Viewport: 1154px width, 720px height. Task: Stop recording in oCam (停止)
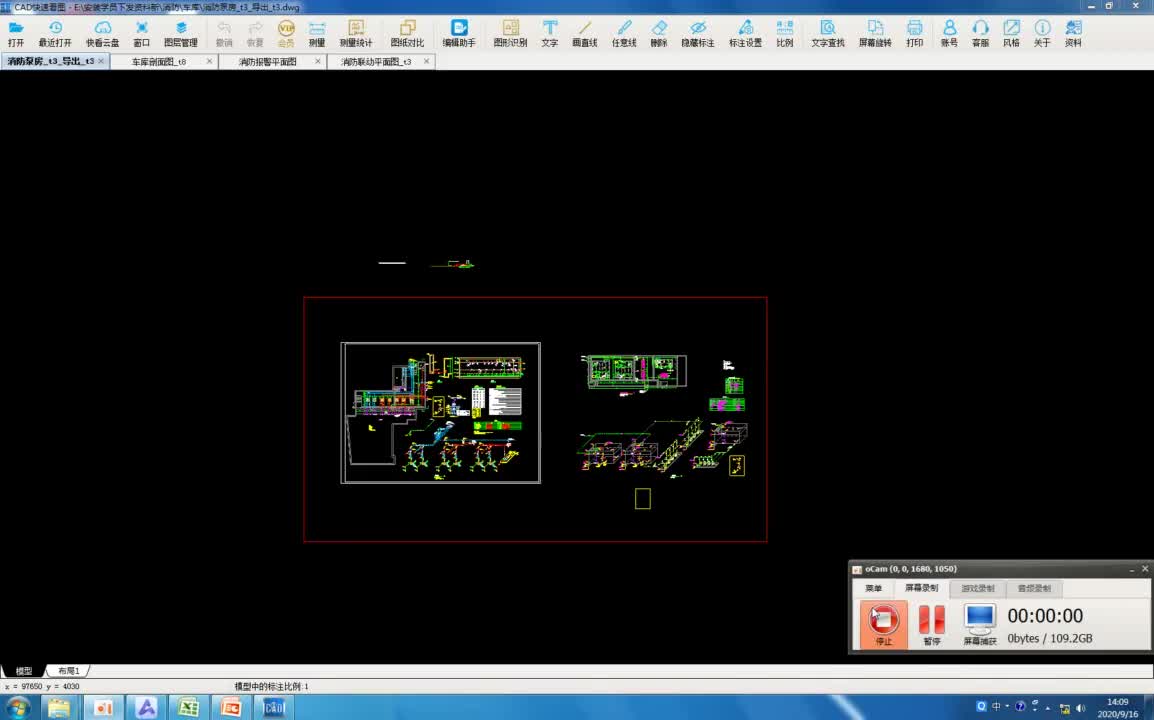(x=883, y=624)
